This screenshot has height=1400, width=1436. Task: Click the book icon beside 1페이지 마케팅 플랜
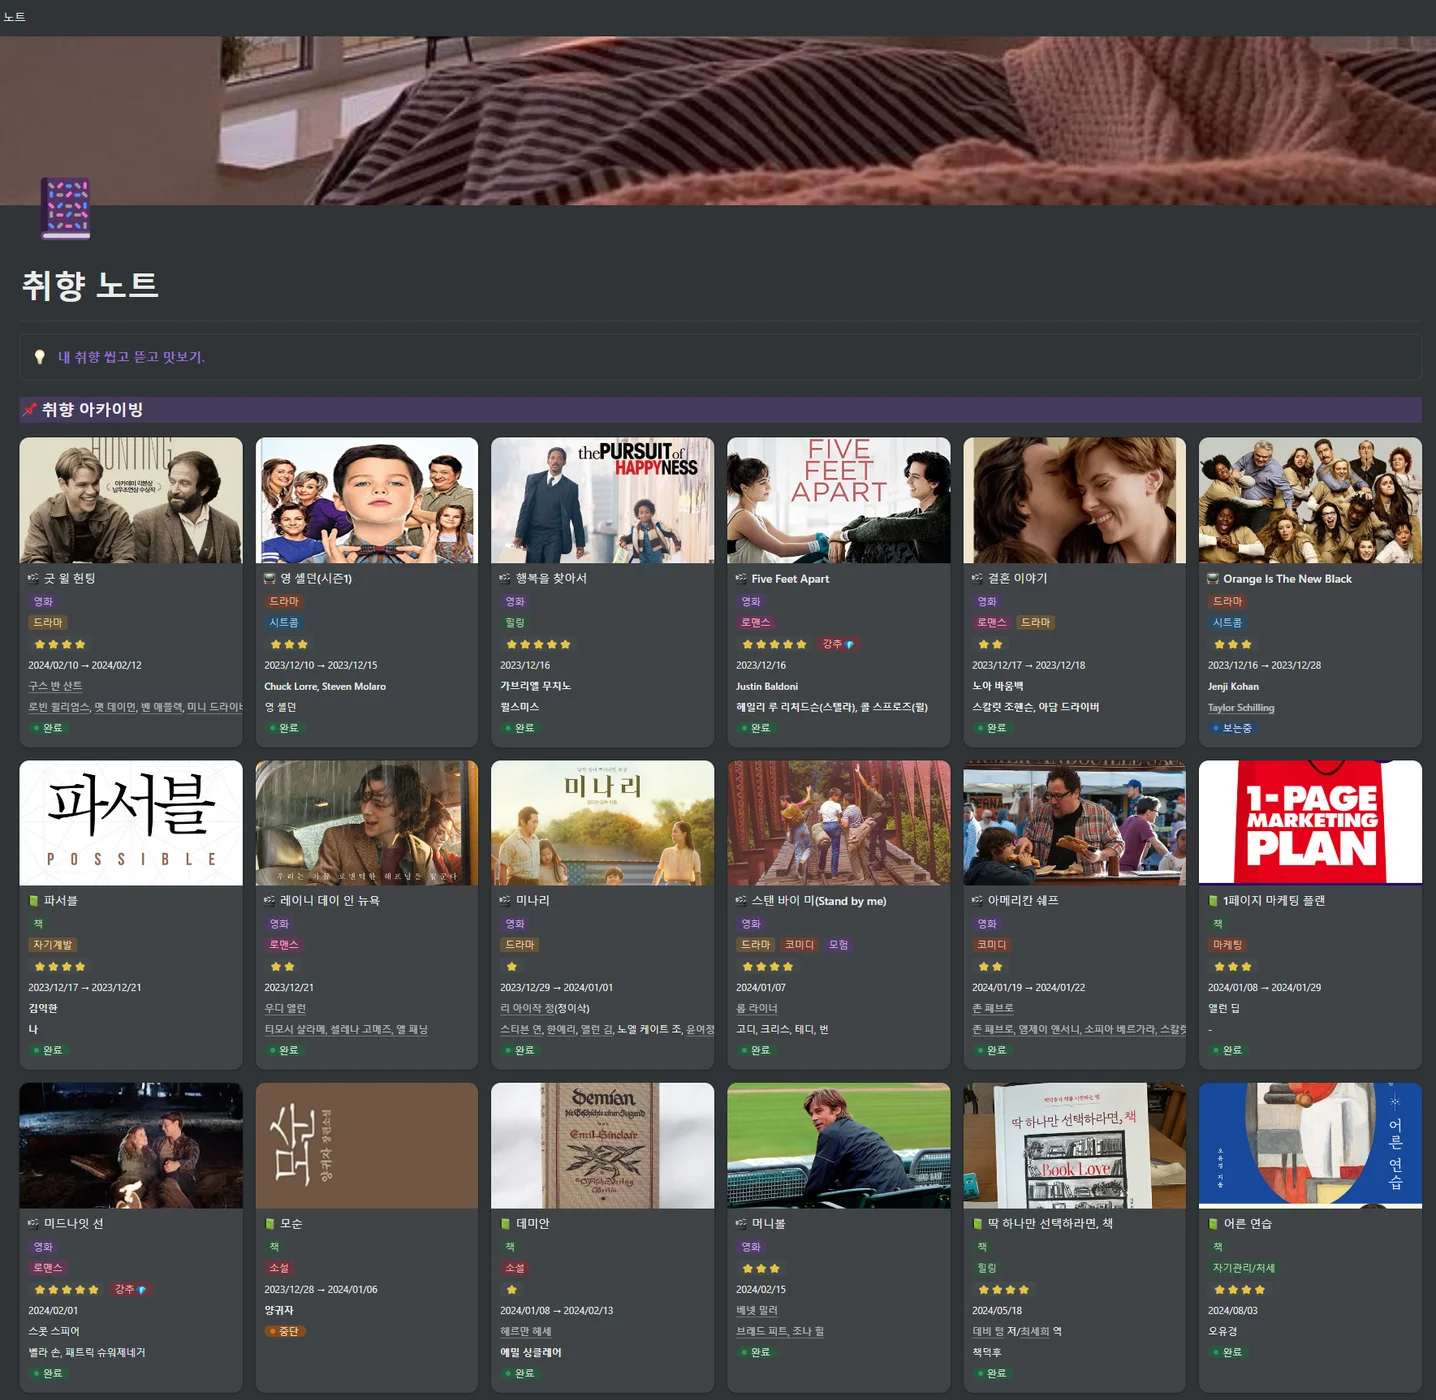(1213, 901)
